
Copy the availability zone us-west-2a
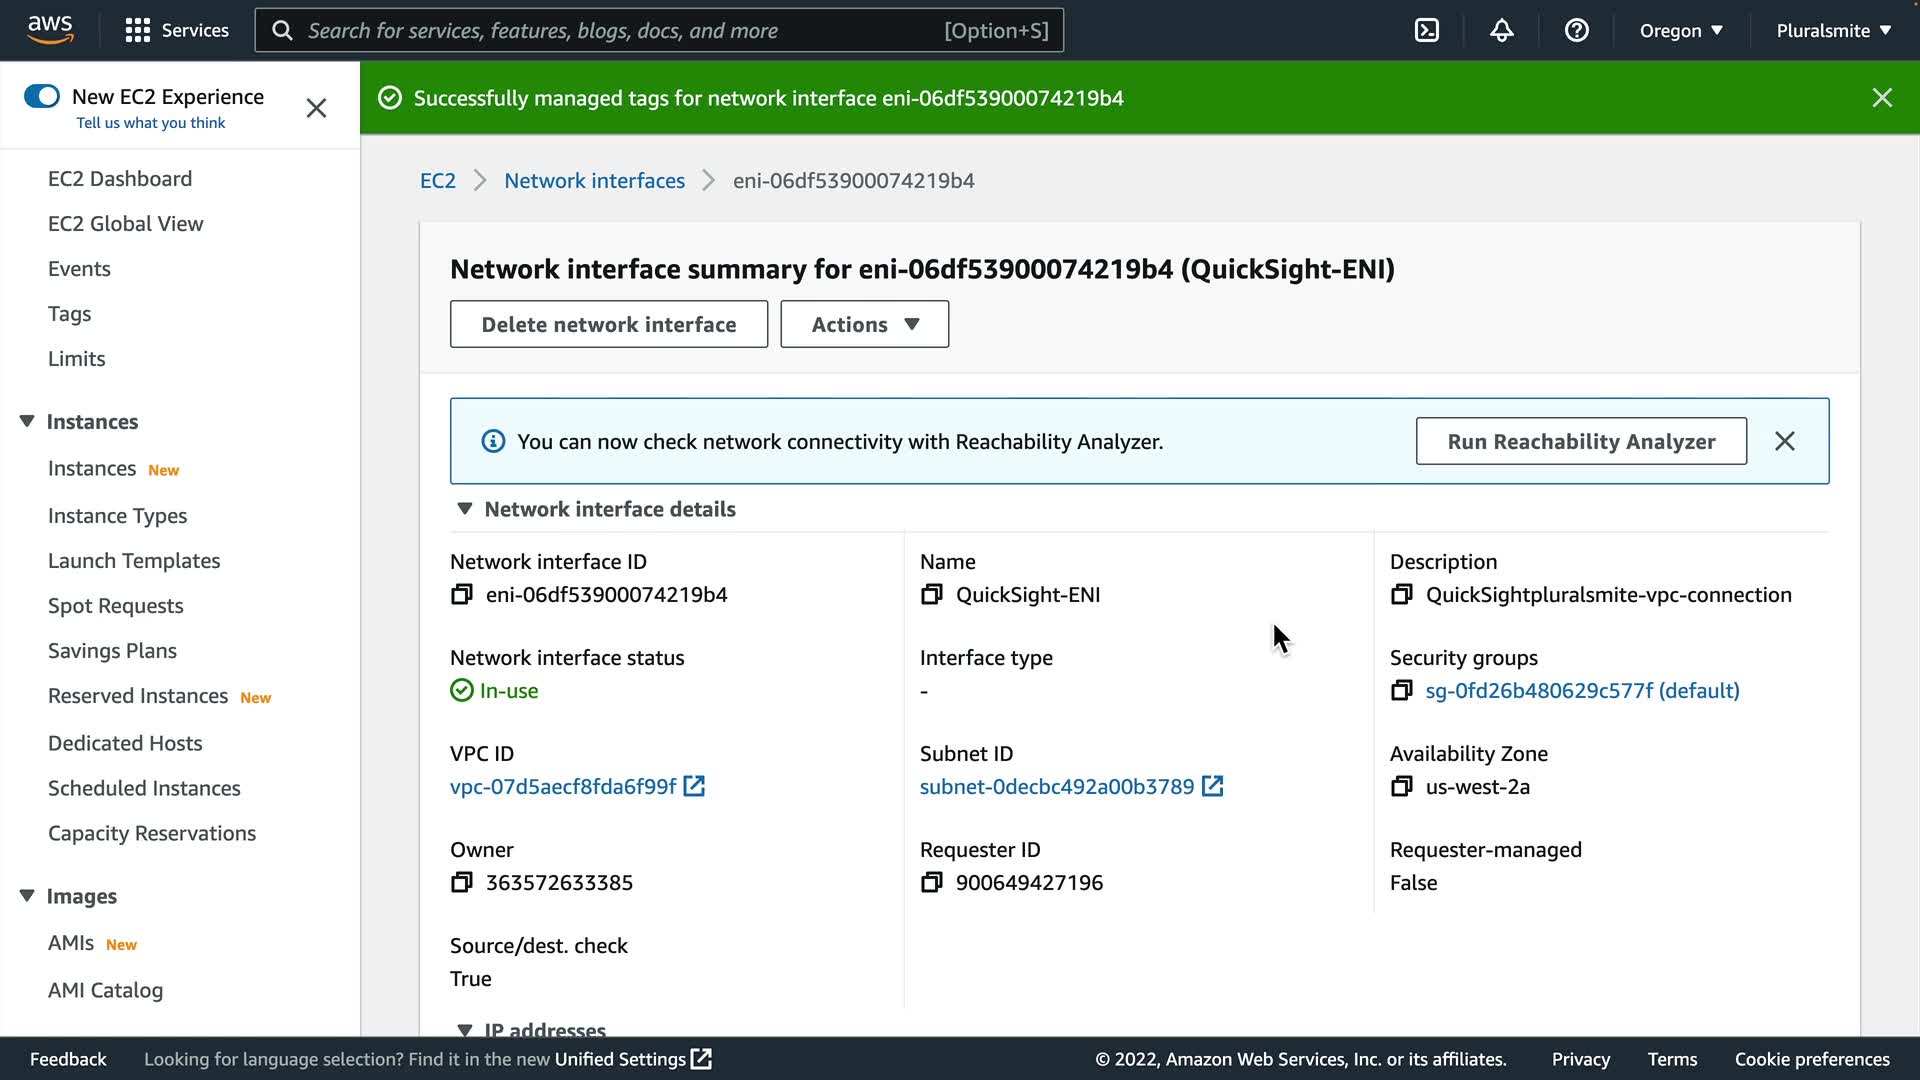[1401, 787]
